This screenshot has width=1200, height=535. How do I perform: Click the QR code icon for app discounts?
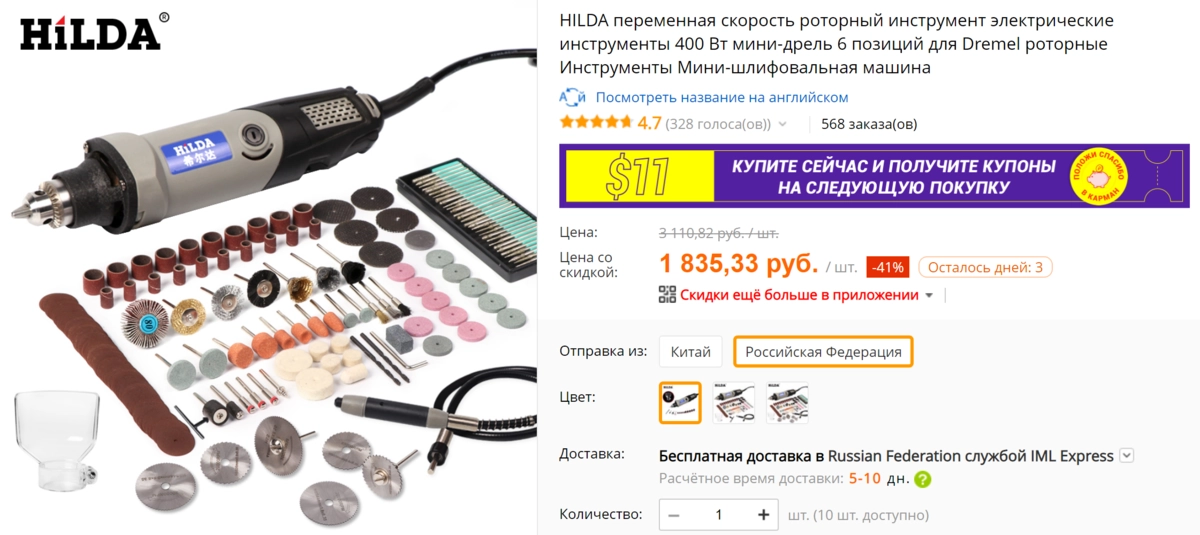point(667,294)
